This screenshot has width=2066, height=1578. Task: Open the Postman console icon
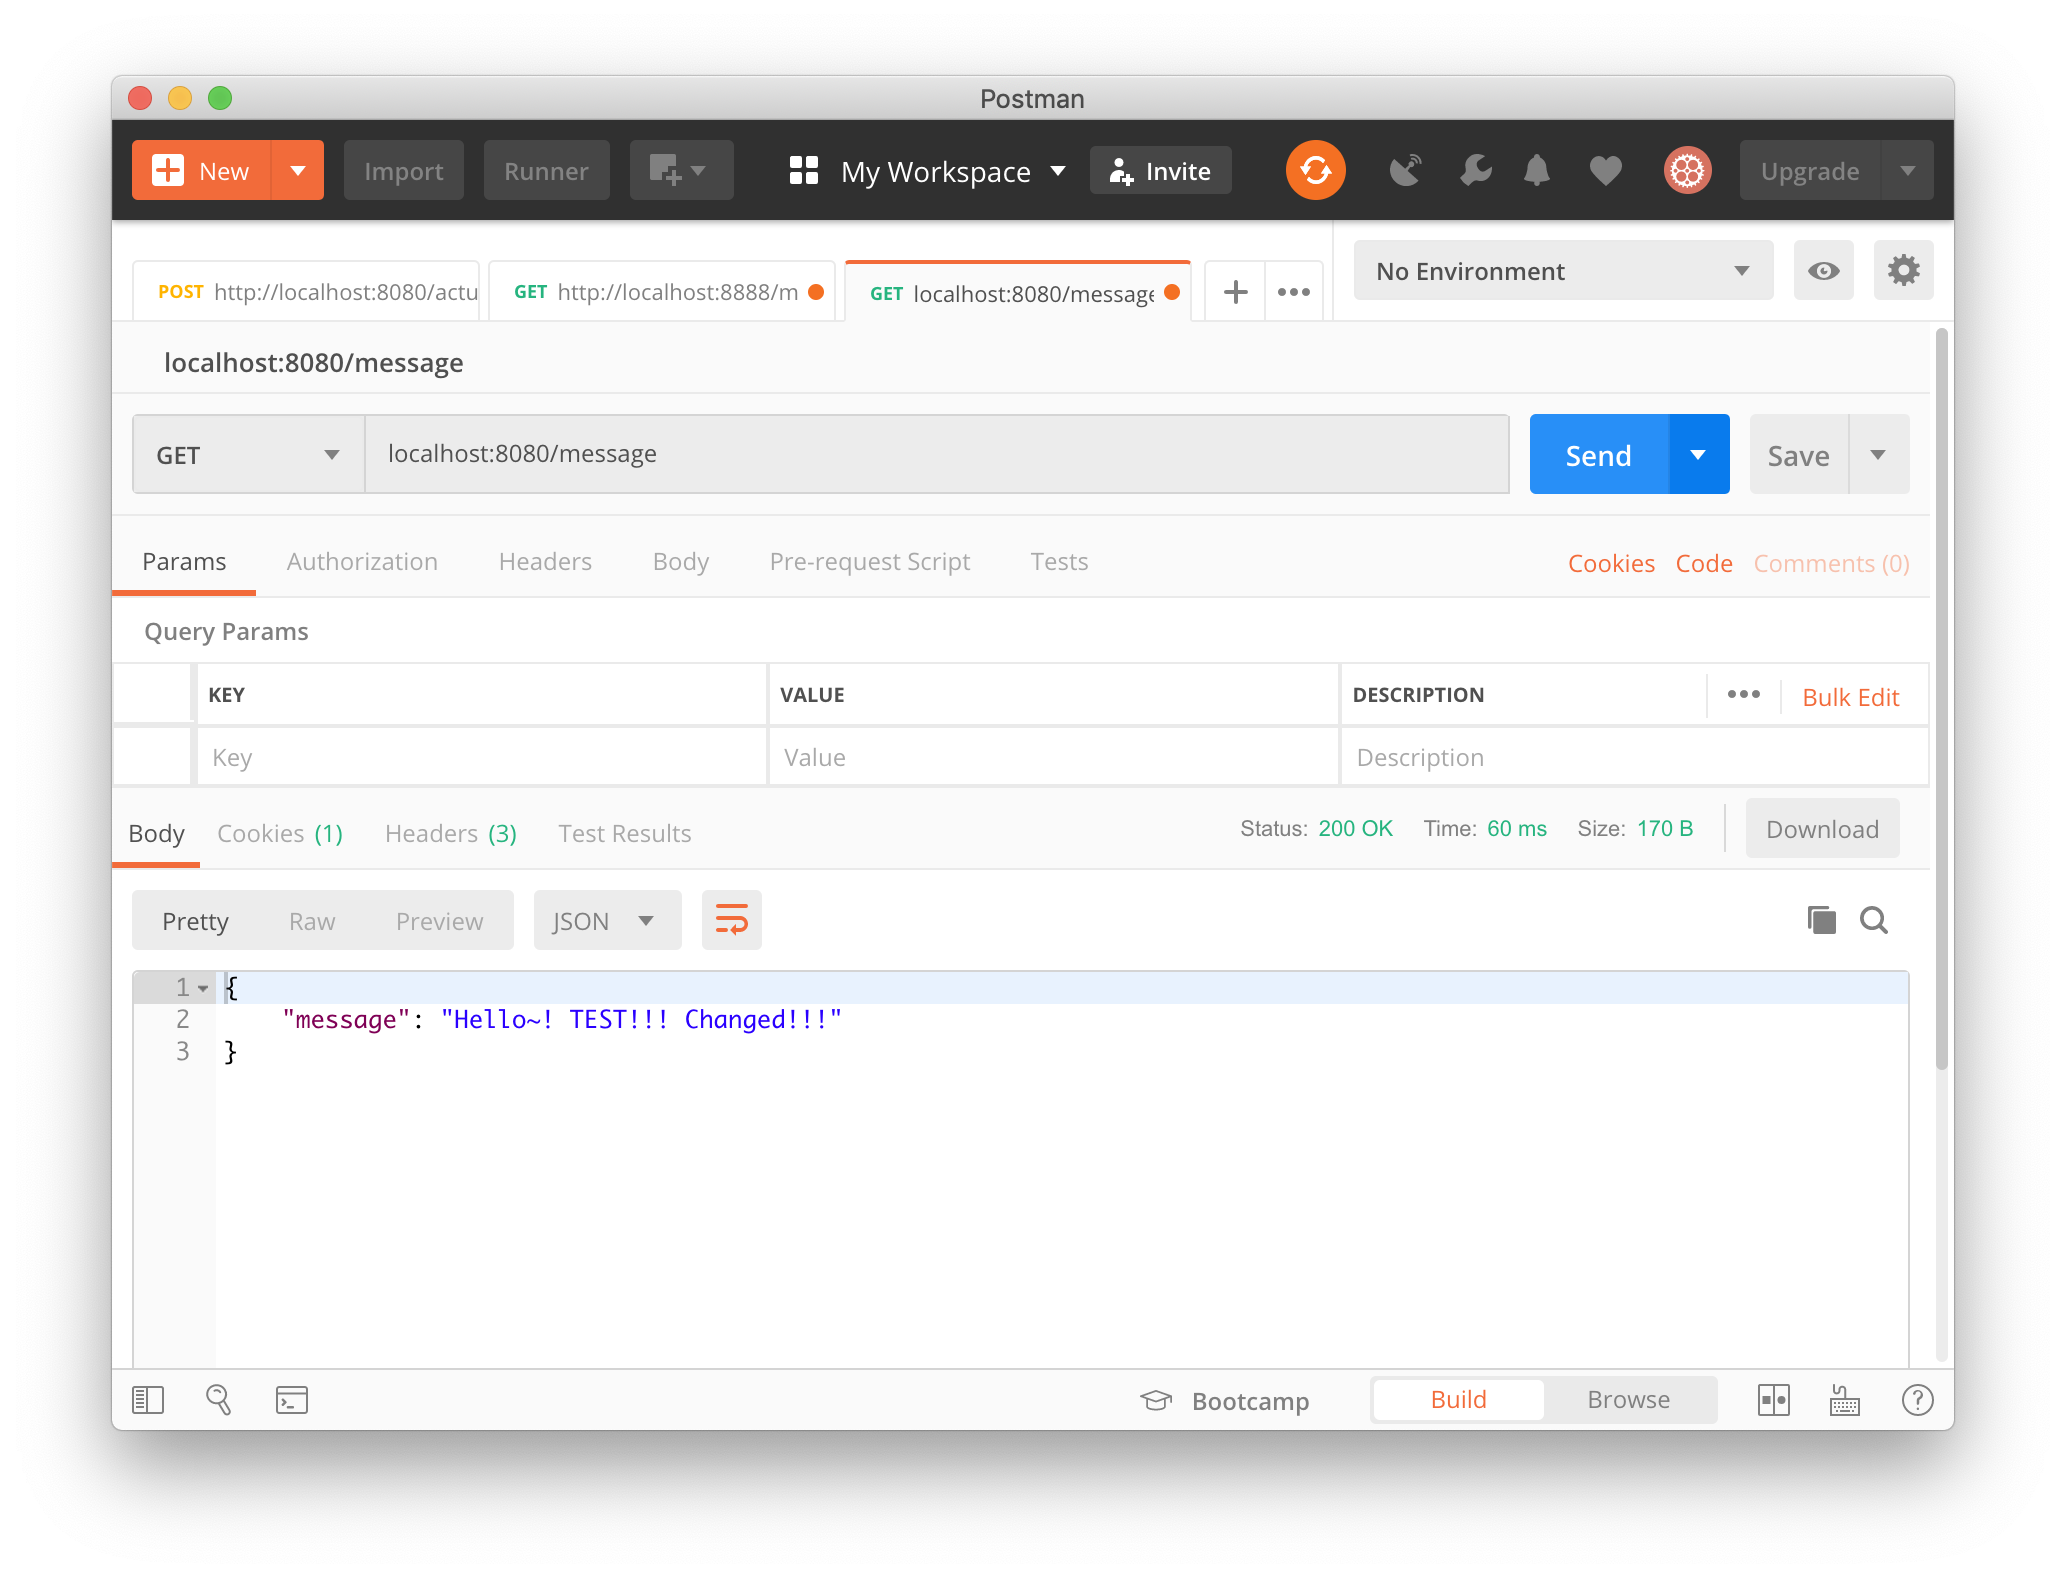291,1400
